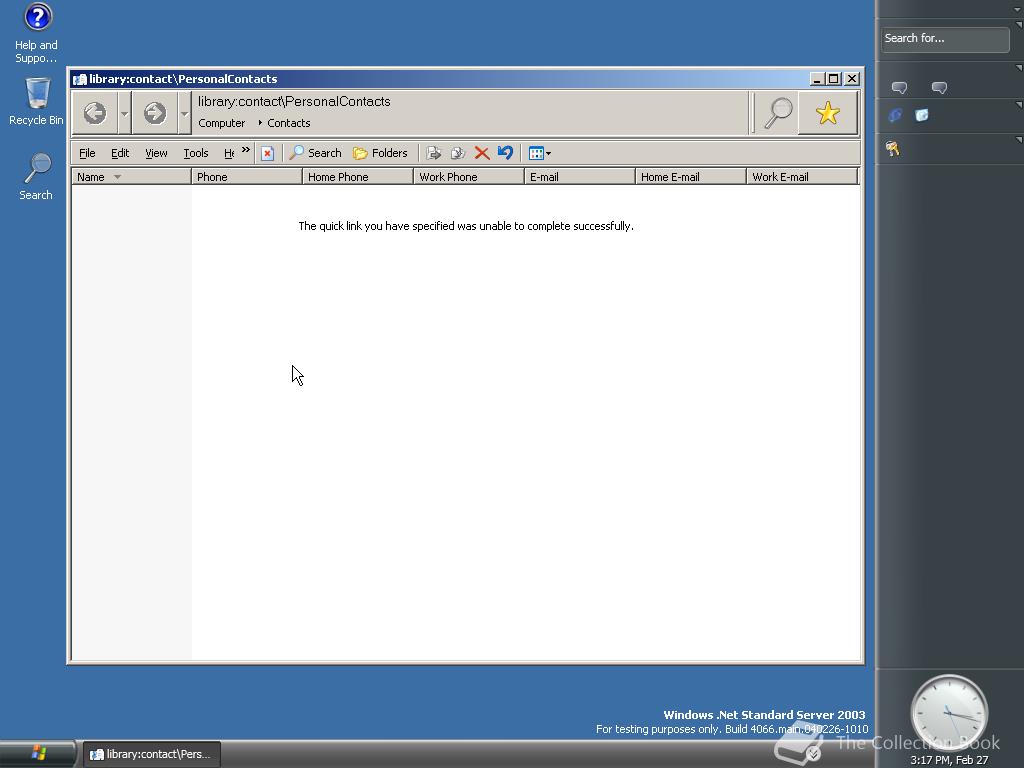Click the red X page icon in toolbar
The image size is (1024, 768).
pyautogui.click(x=267, y=153)
